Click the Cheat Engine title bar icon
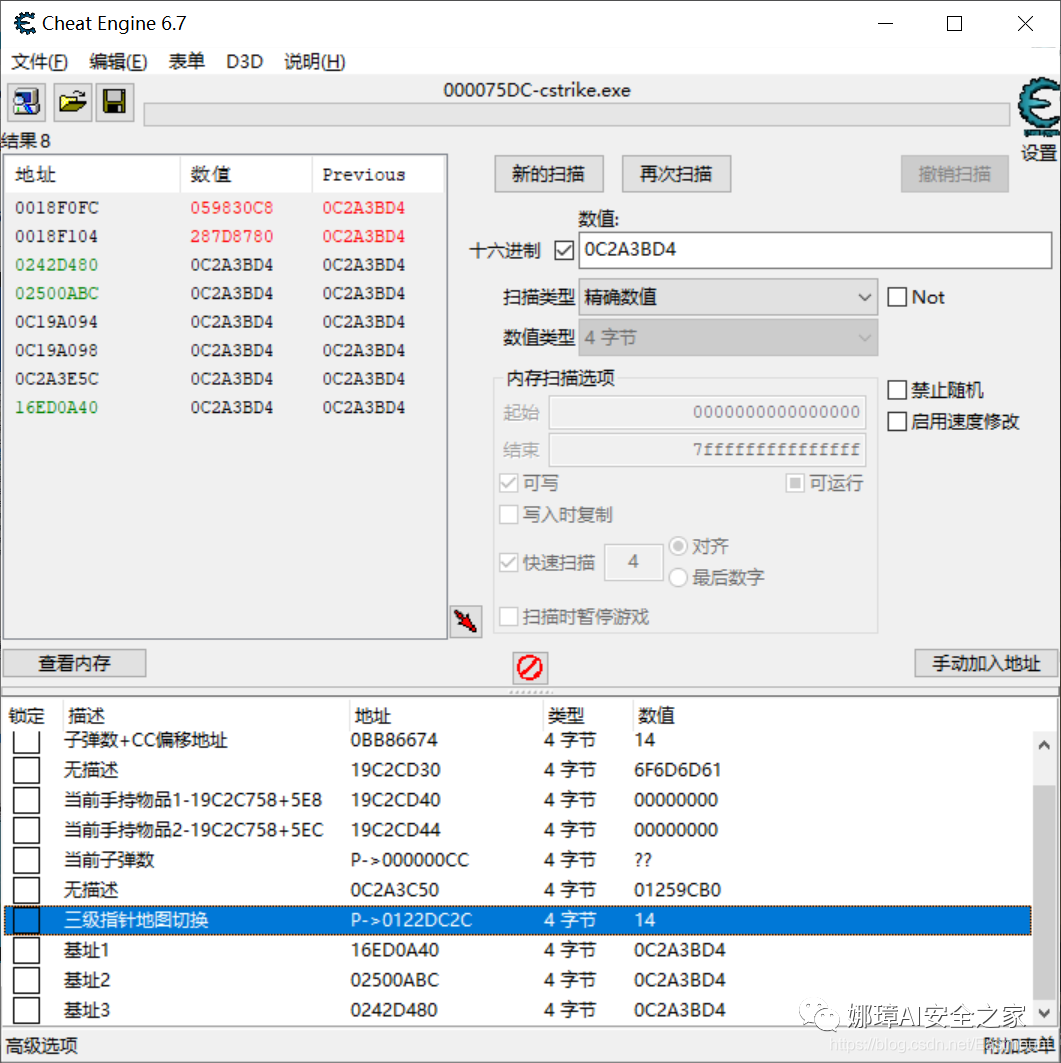 [x=25, y=24]
